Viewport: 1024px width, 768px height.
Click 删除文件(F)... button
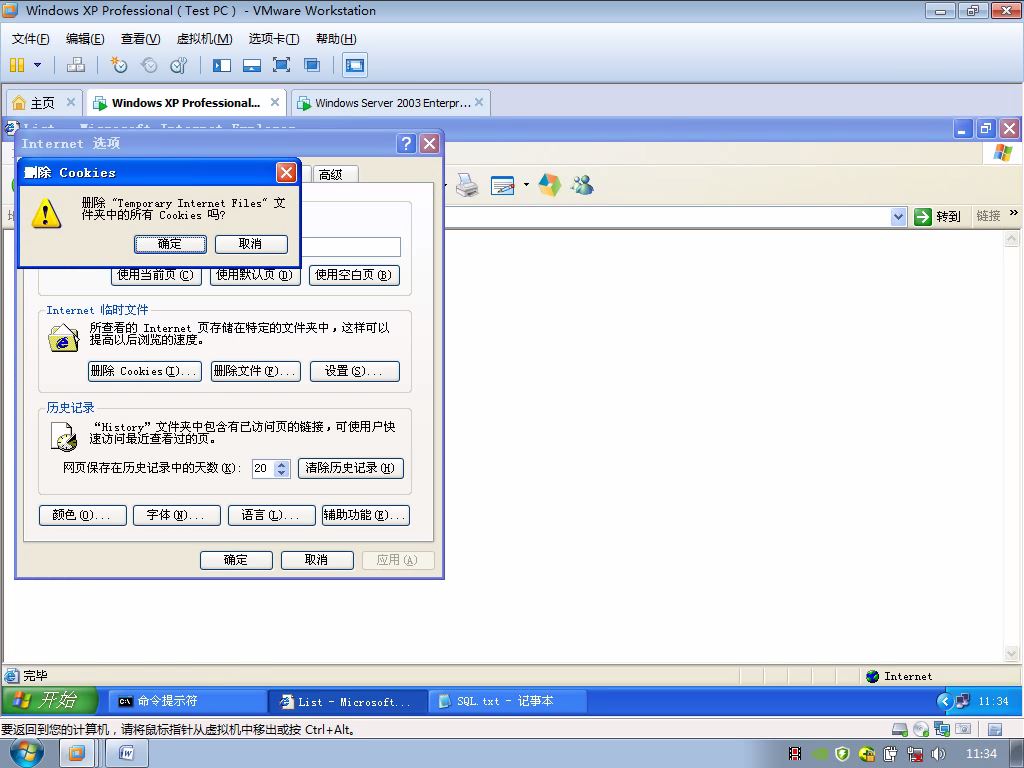coord(255,371)
